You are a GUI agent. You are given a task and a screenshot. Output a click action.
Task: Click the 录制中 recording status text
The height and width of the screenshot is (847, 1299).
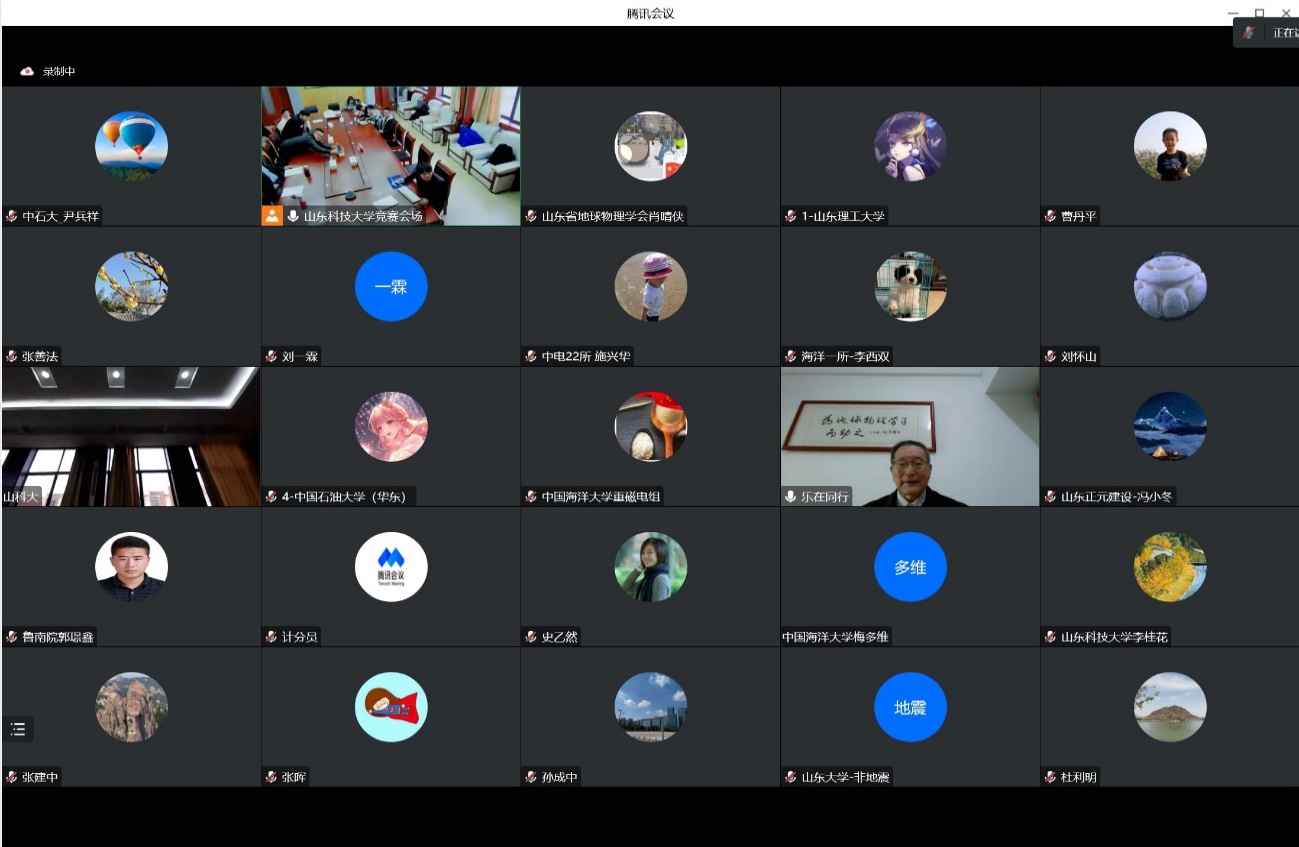[59, 72]
